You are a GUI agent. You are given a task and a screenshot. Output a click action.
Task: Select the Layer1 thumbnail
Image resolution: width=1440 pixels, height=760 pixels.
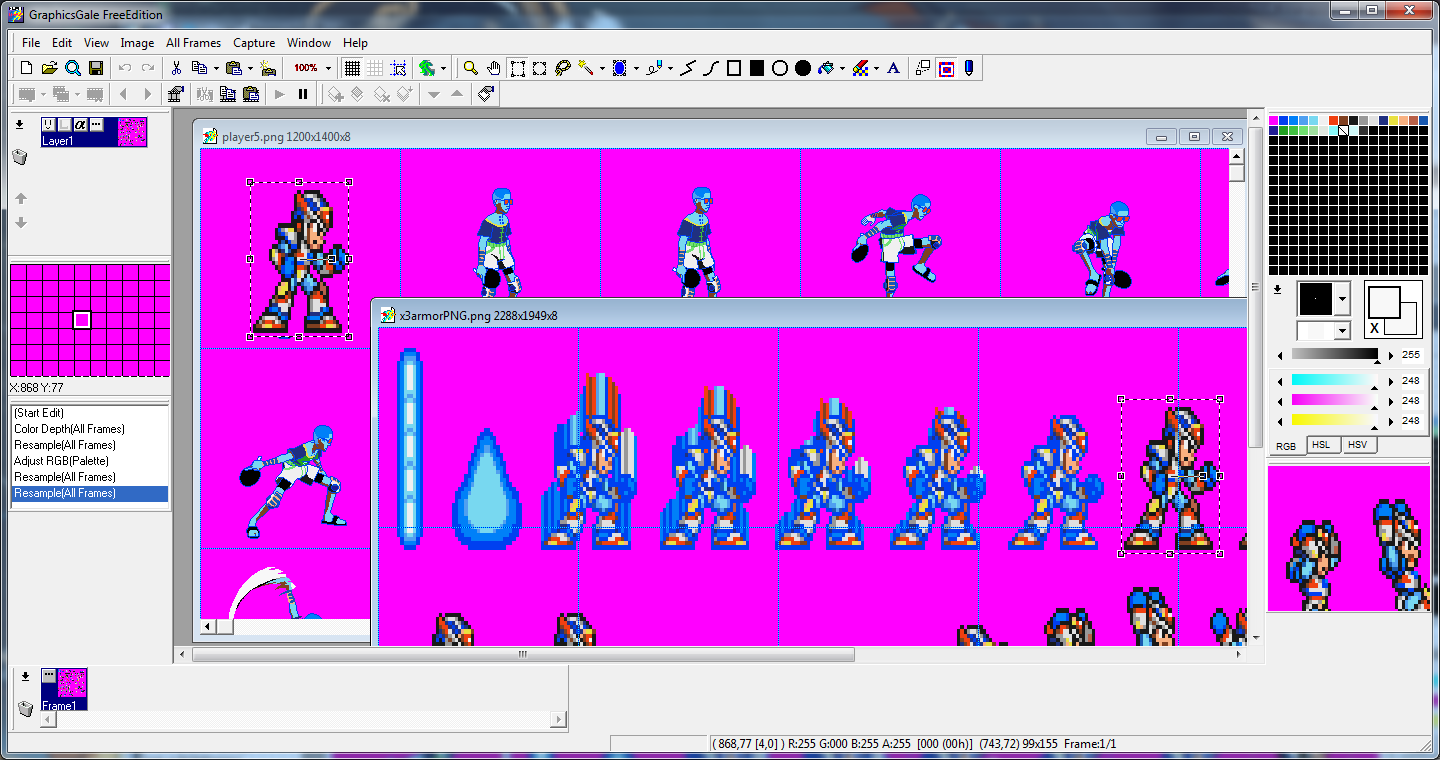tap(94, 132)
